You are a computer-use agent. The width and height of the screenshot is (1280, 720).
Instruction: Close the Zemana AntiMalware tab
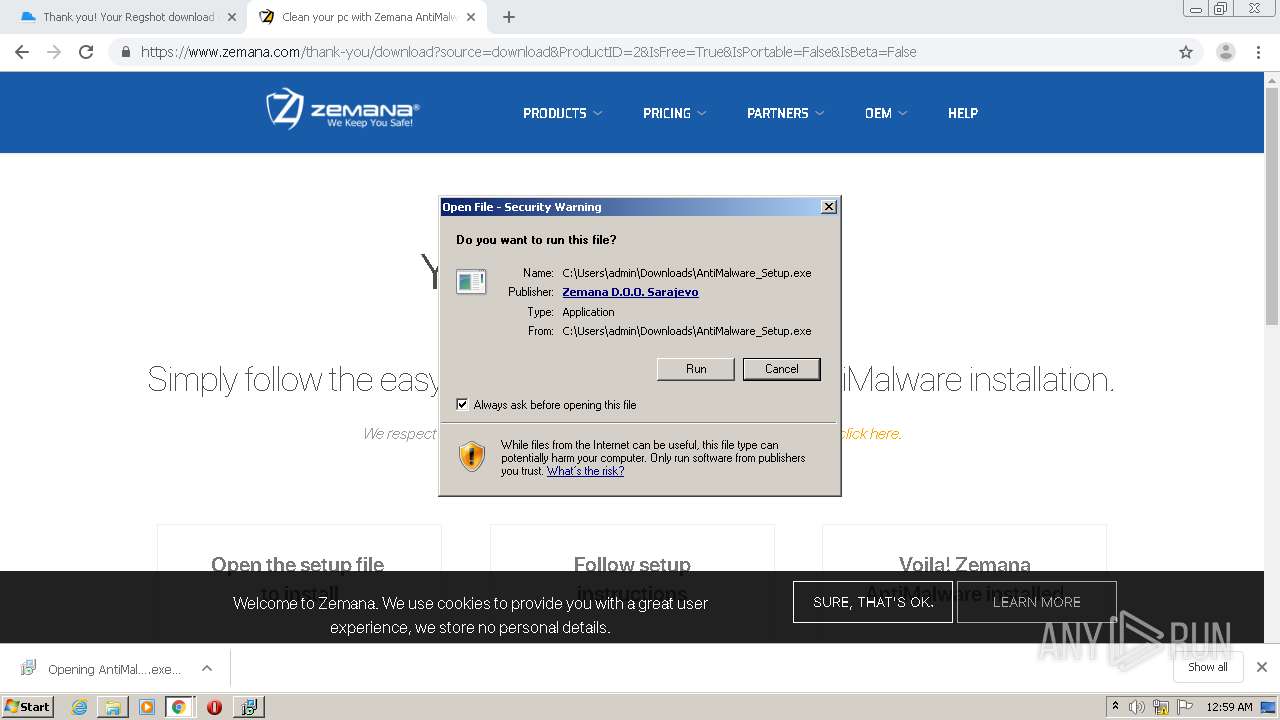pyautogui.click(x=471, y=17)
